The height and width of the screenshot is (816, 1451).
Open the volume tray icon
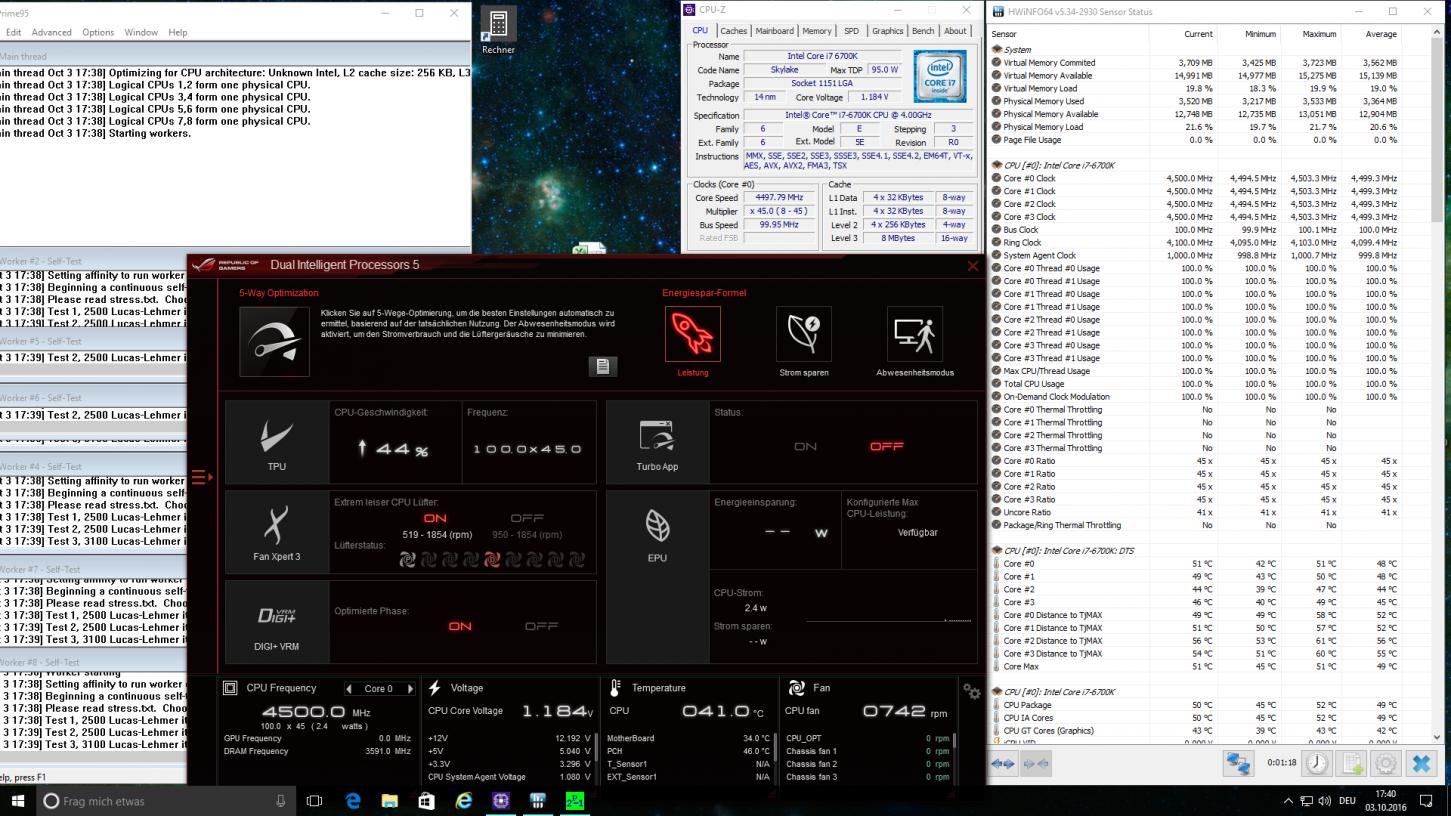click(x=1324, y=801)
